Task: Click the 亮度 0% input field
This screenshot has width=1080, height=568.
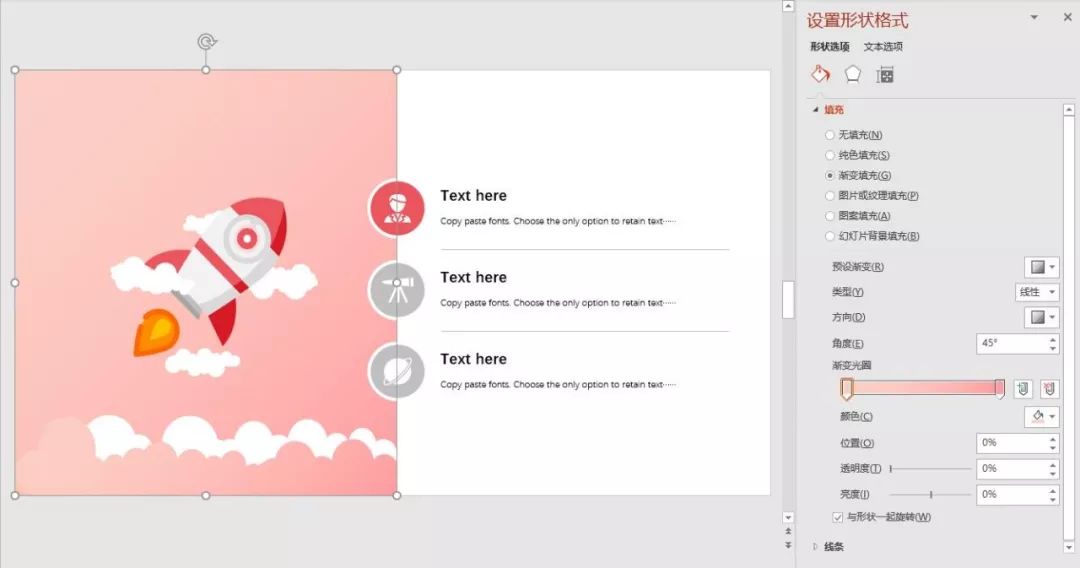Action: click(1011, 494)
